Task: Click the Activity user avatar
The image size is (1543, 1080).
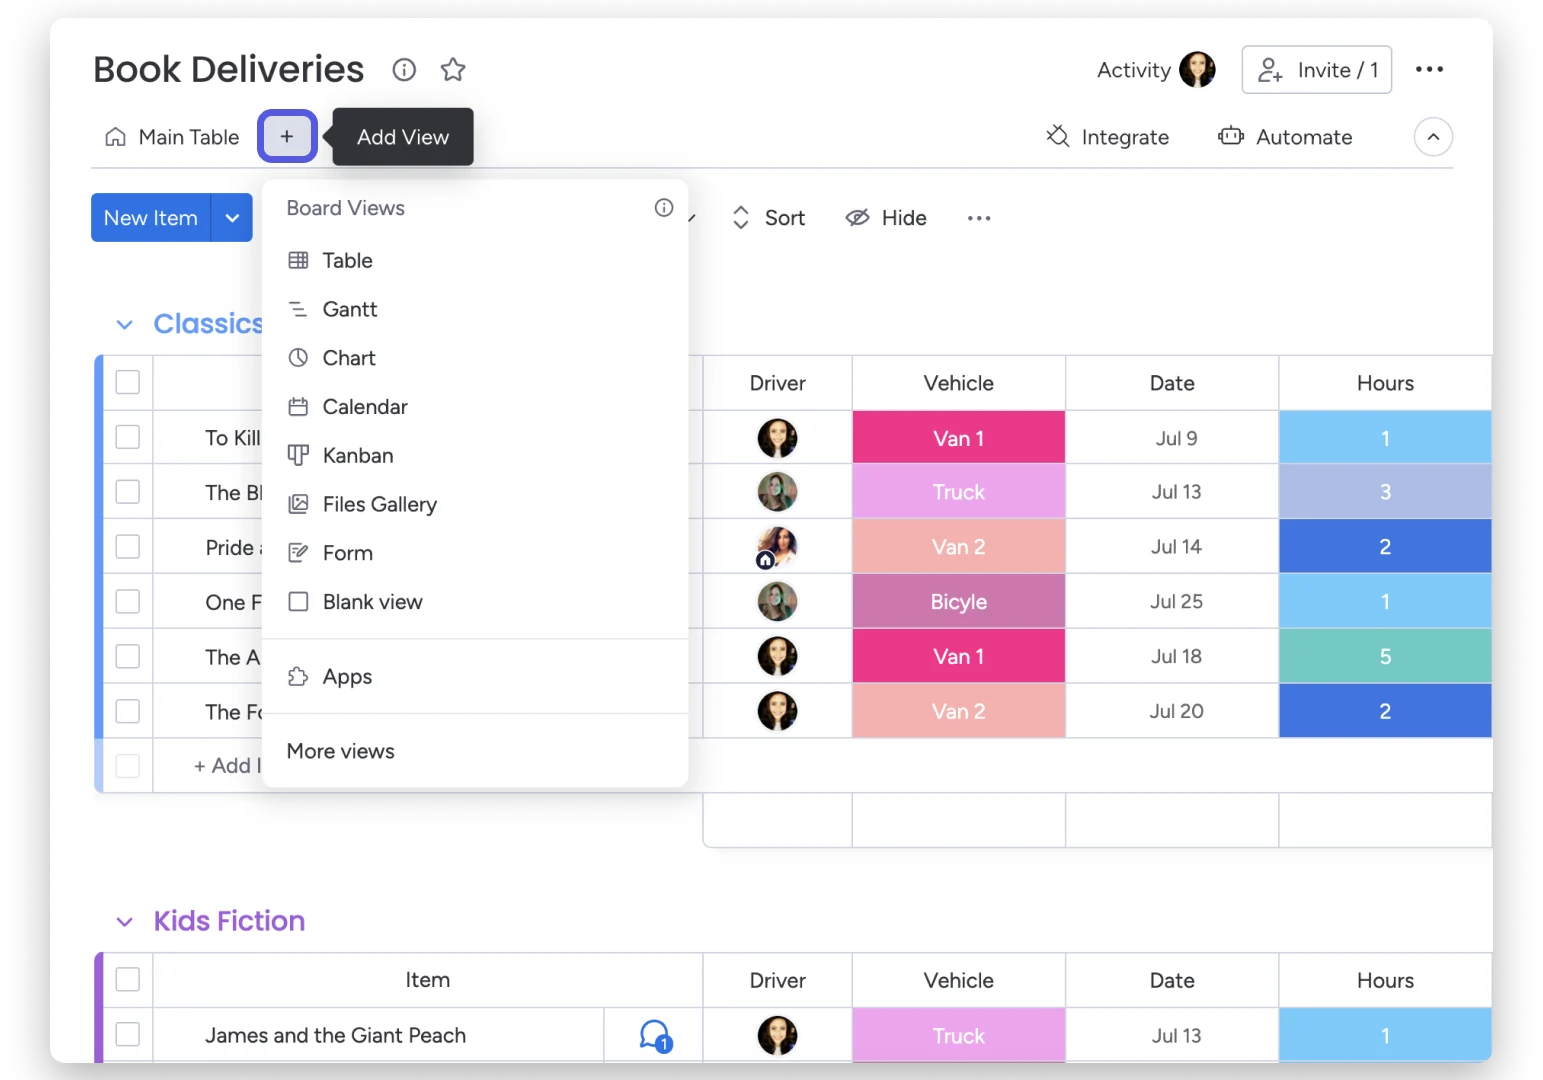Action: pyautogui.click(x=1197, y=69)
